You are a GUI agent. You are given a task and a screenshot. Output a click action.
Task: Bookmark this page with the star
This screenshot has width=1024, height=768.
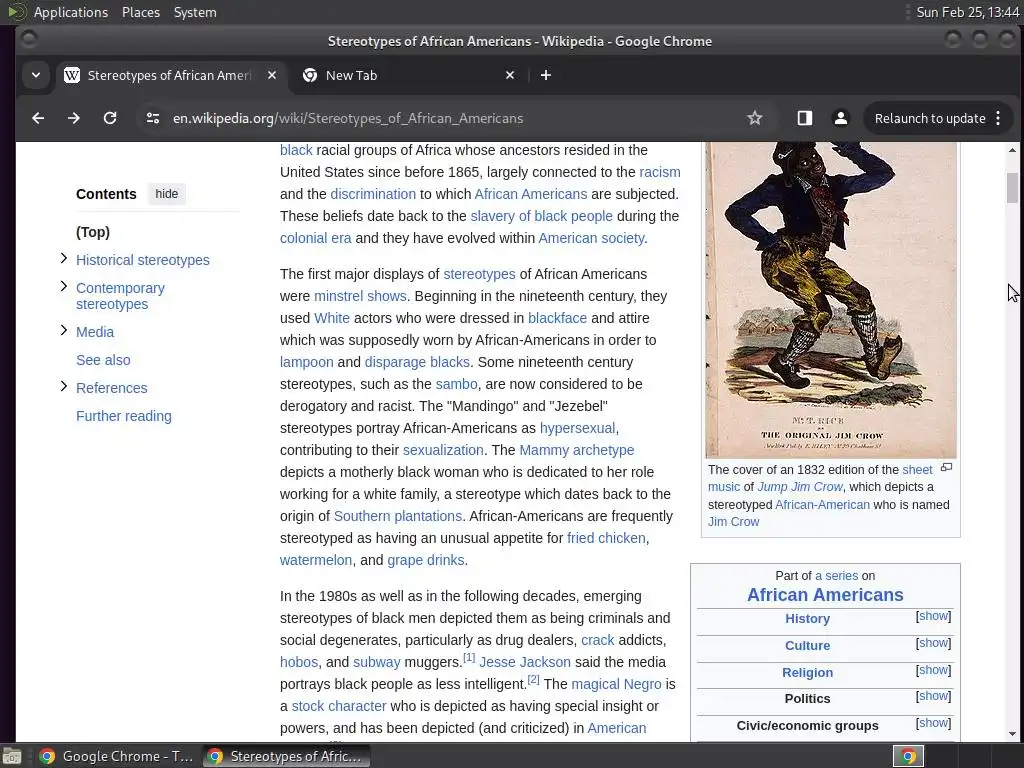[x=755, y=118]
